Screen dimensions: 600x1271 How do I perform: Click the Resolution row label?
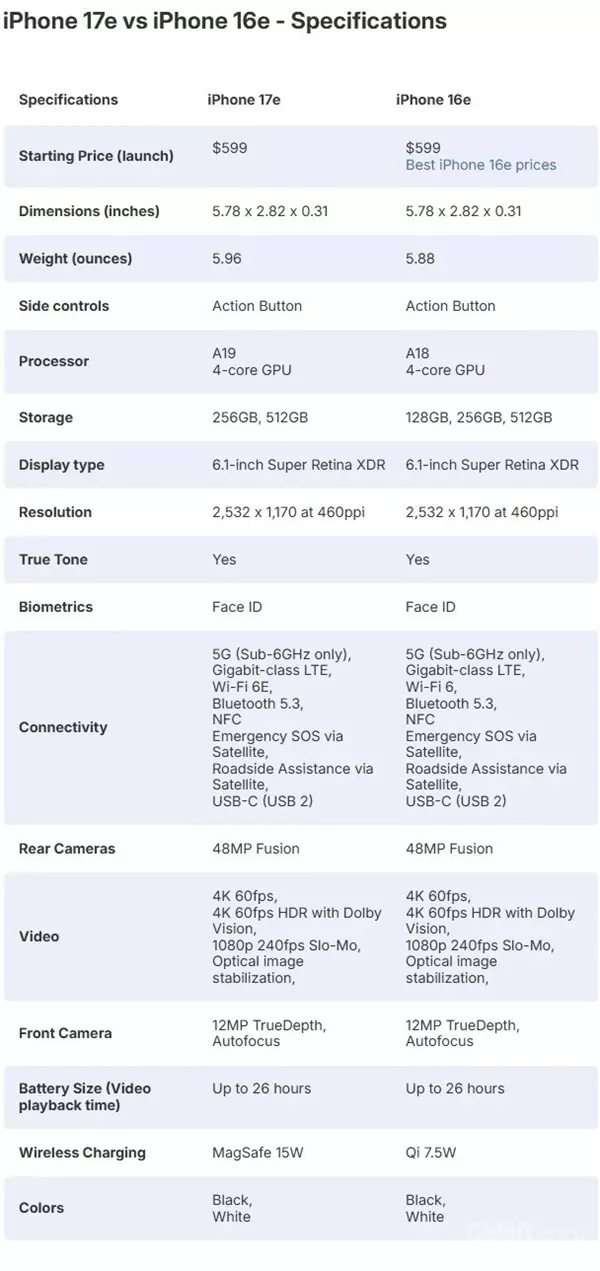(x=55, y=512)
